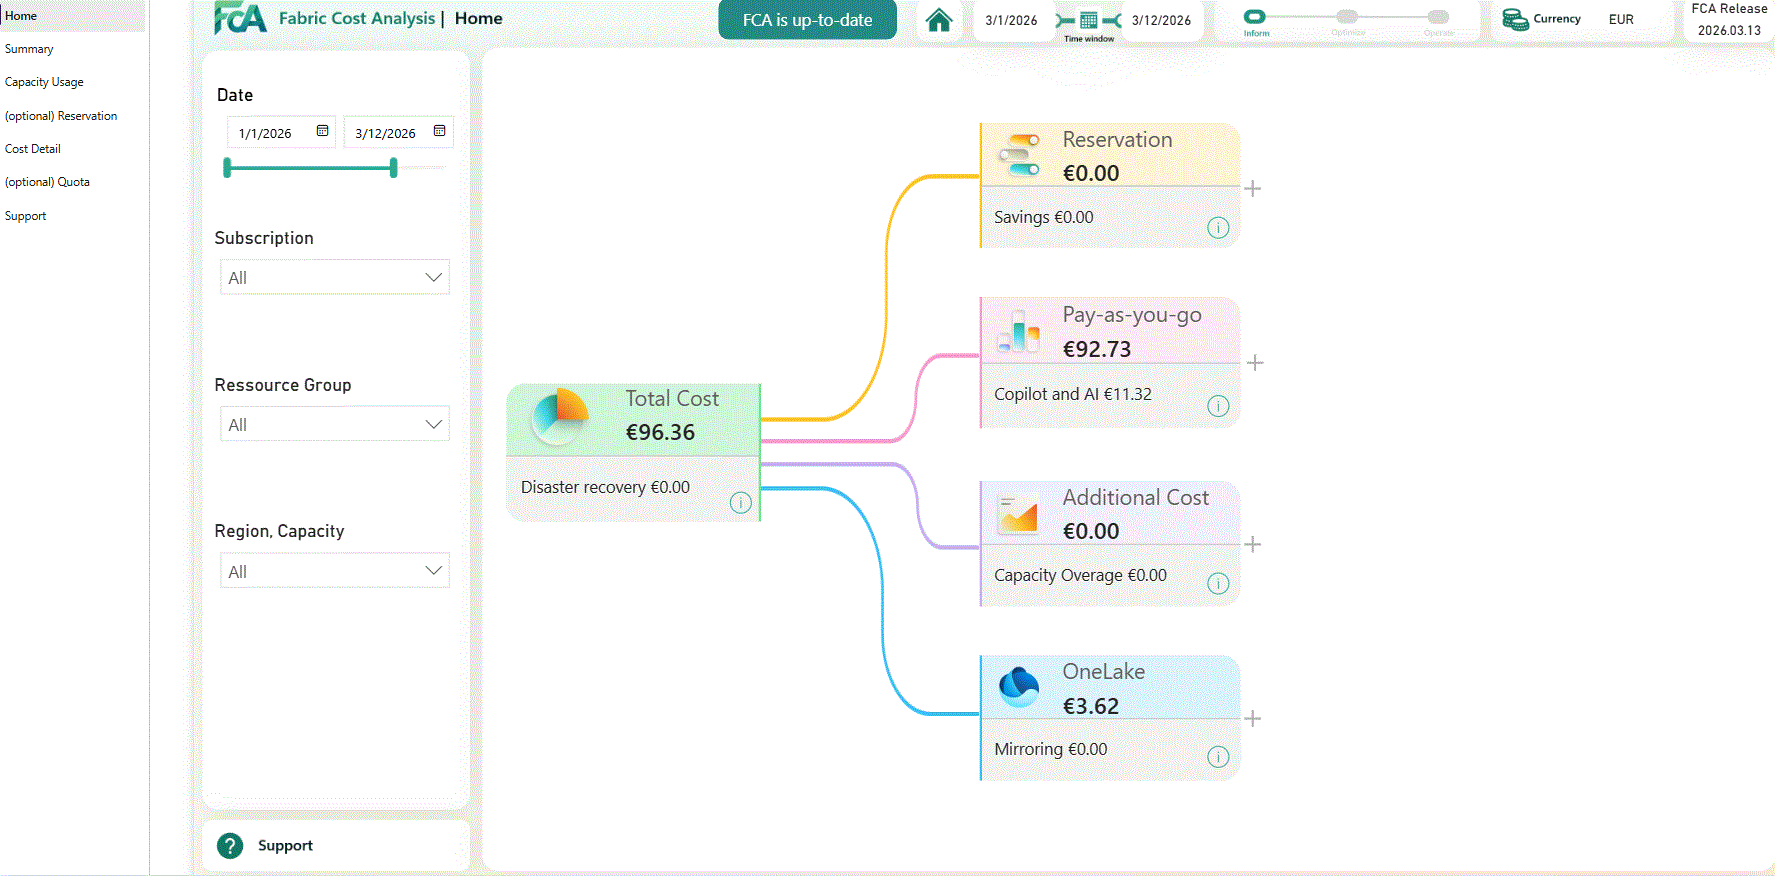
Task: Select the Inform stage toggle
Action: click(1254, 17)
